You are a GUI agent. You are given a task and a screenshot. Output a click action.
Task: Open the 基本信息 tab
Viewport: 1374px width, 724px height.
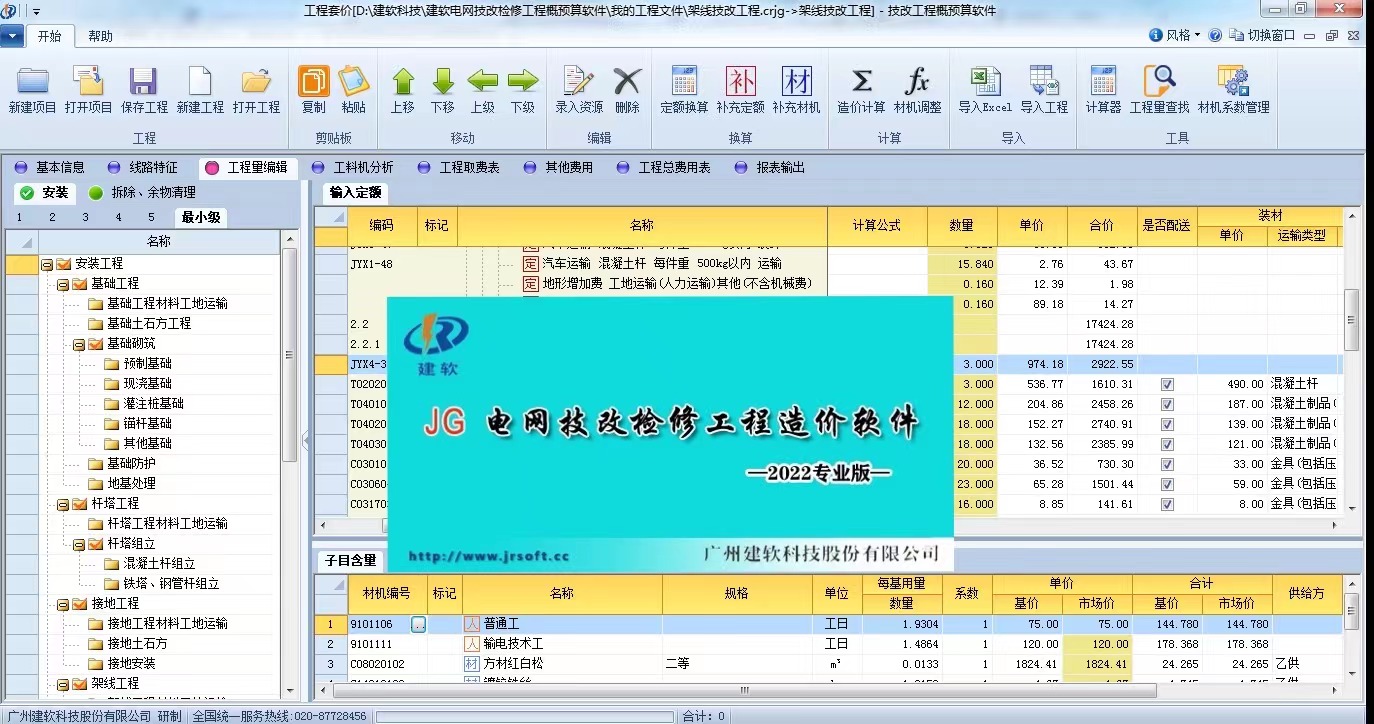point(50,168)
